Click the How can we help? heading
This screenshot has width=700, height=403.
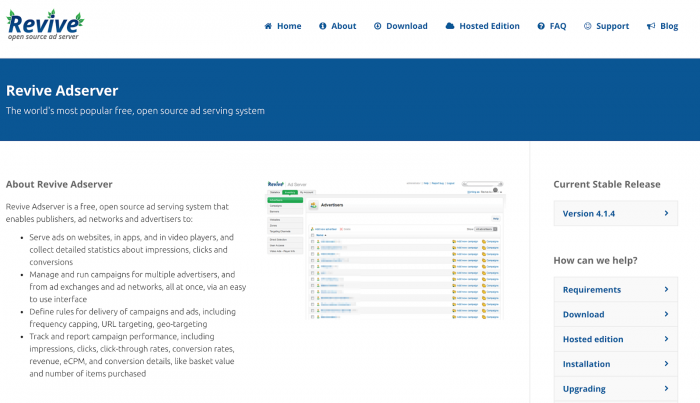click(x=596, y=260)
